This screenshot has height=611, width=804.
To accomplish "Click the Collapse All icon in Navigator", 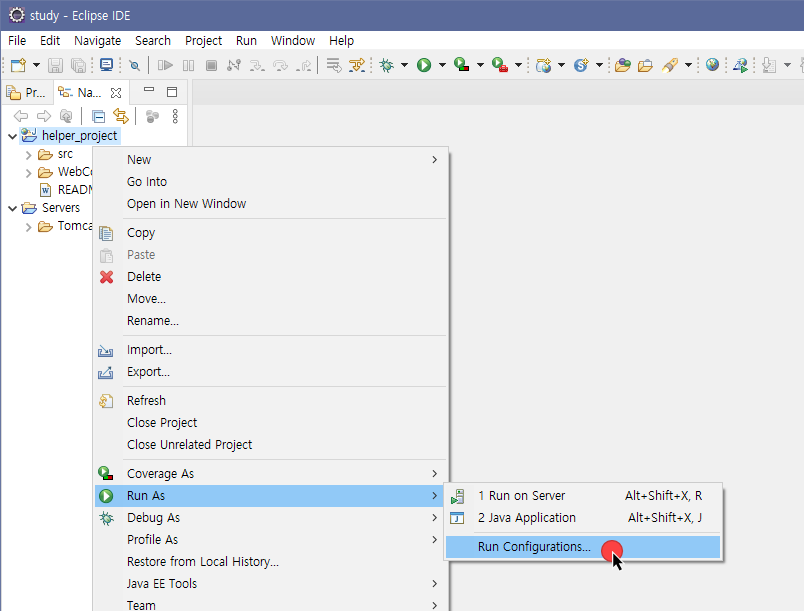I will 98,117.
